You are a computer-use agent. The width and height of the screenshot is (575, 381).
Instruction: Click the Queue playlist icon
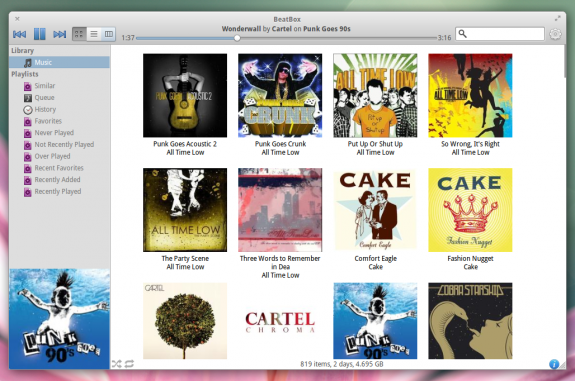(x=28, y=98)
